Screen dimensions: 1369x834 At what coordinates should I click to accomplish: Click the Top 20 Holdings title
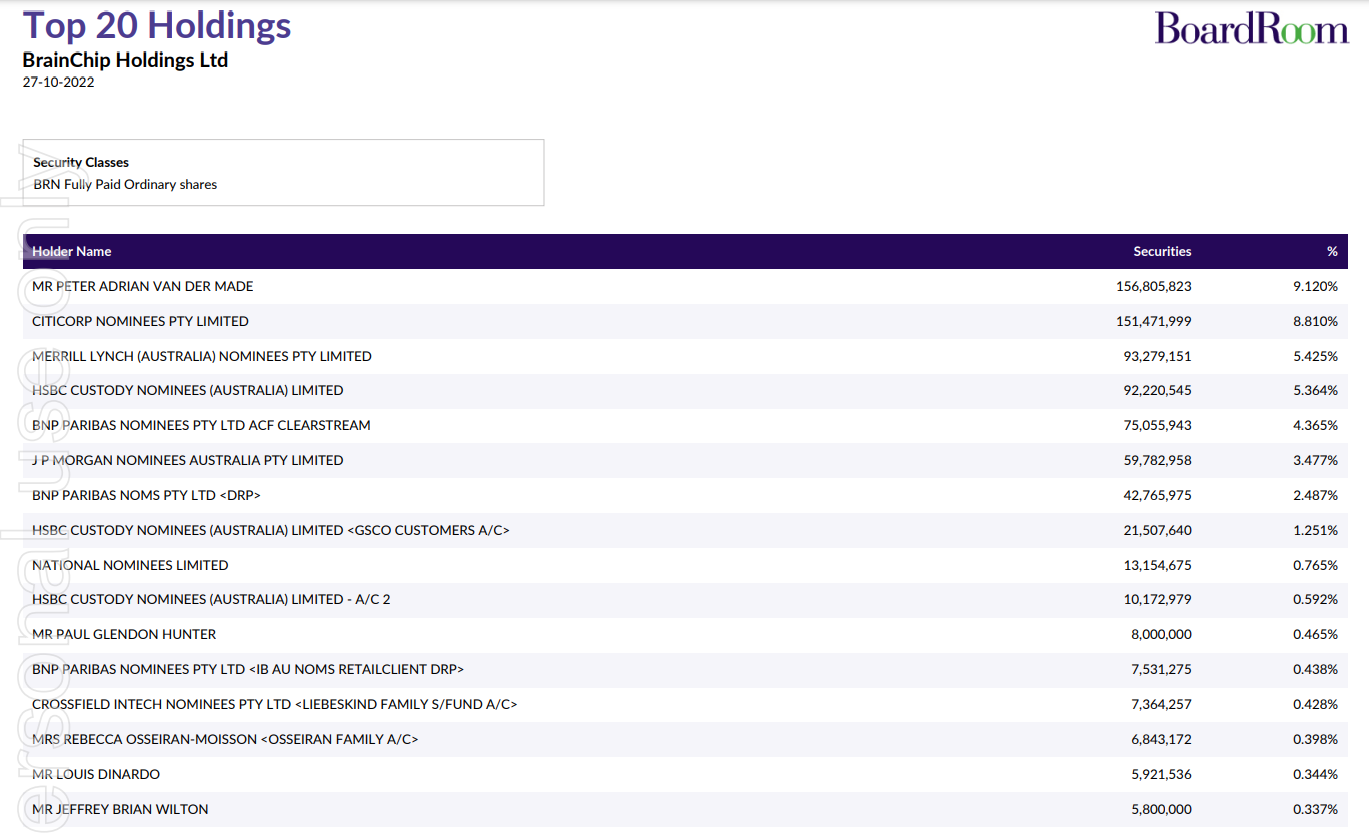[157, 25]
